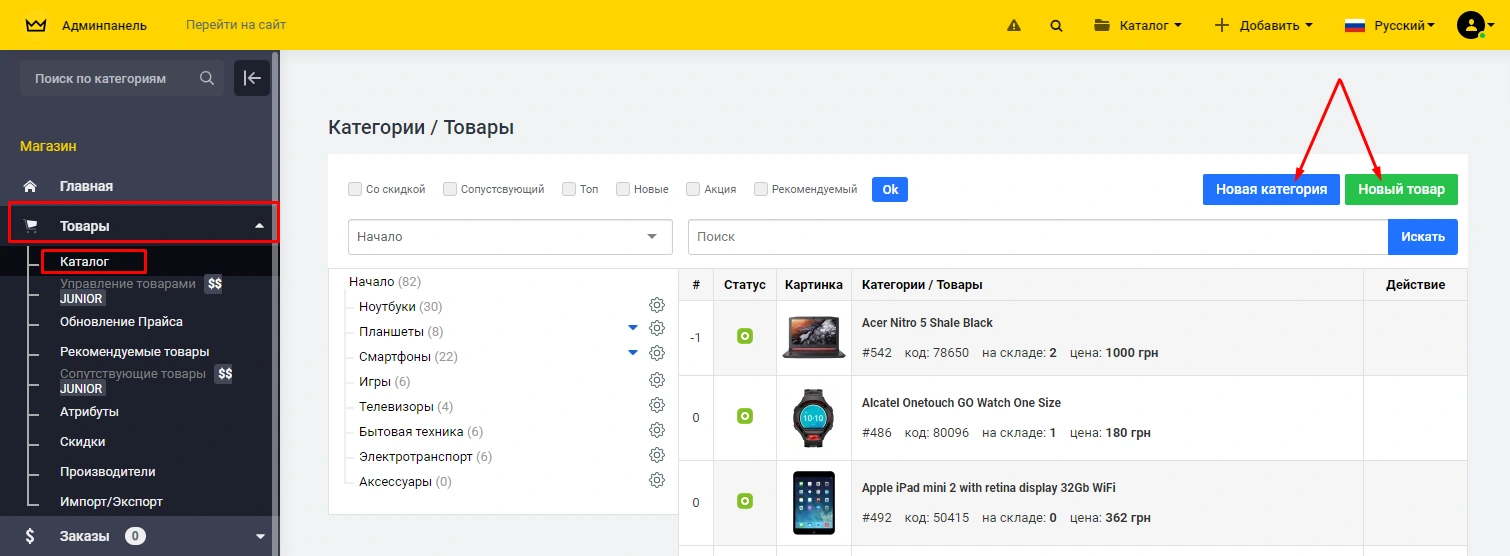Viewport: 1510px width, 556px height.
Task: Click the warning triangle icon in header
Action: 1014,26
